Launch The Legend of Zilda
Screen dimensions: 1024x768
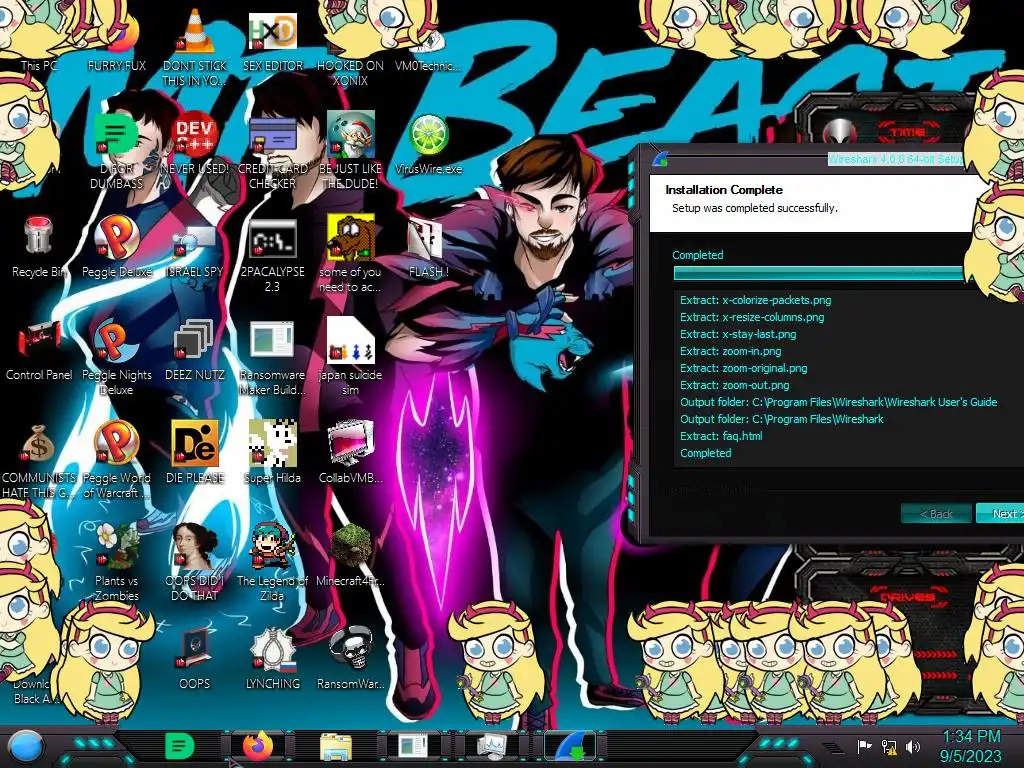[x=273, y=563]
